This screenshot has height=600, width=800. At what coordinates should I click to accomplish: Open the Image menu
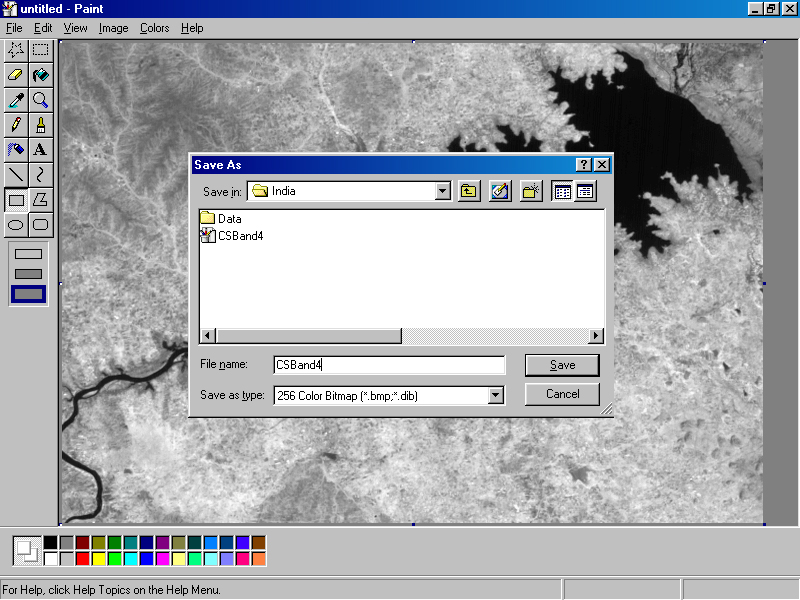point(113,28)
